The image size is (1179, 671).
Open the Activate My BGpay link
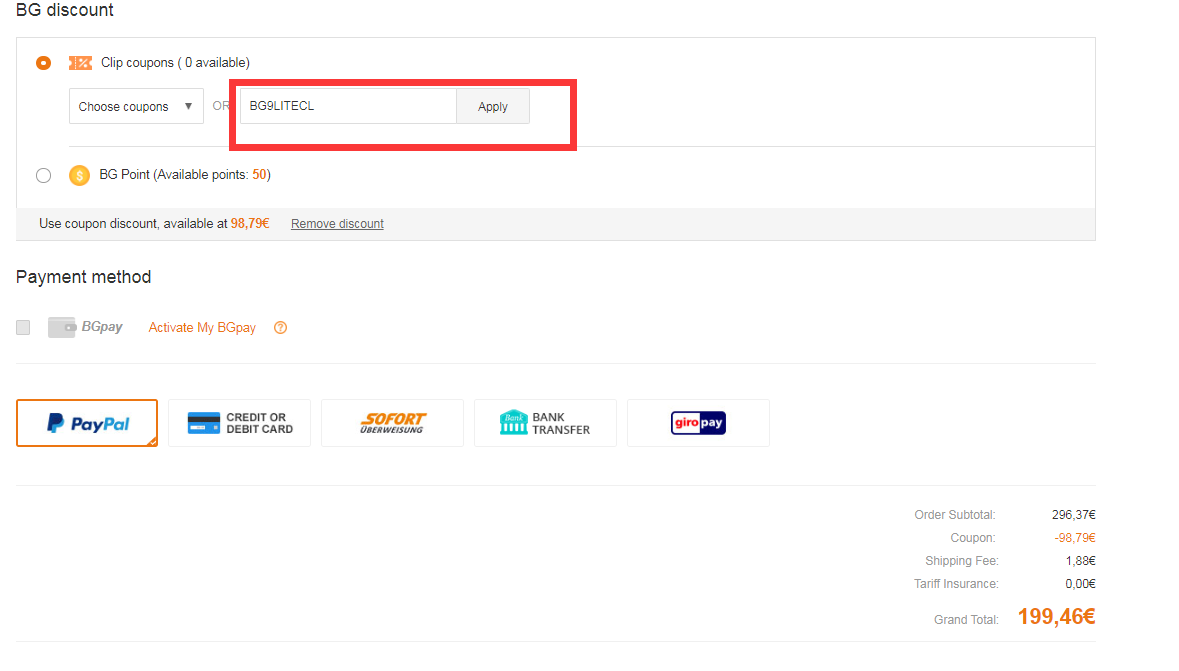(x=202, y=328)
